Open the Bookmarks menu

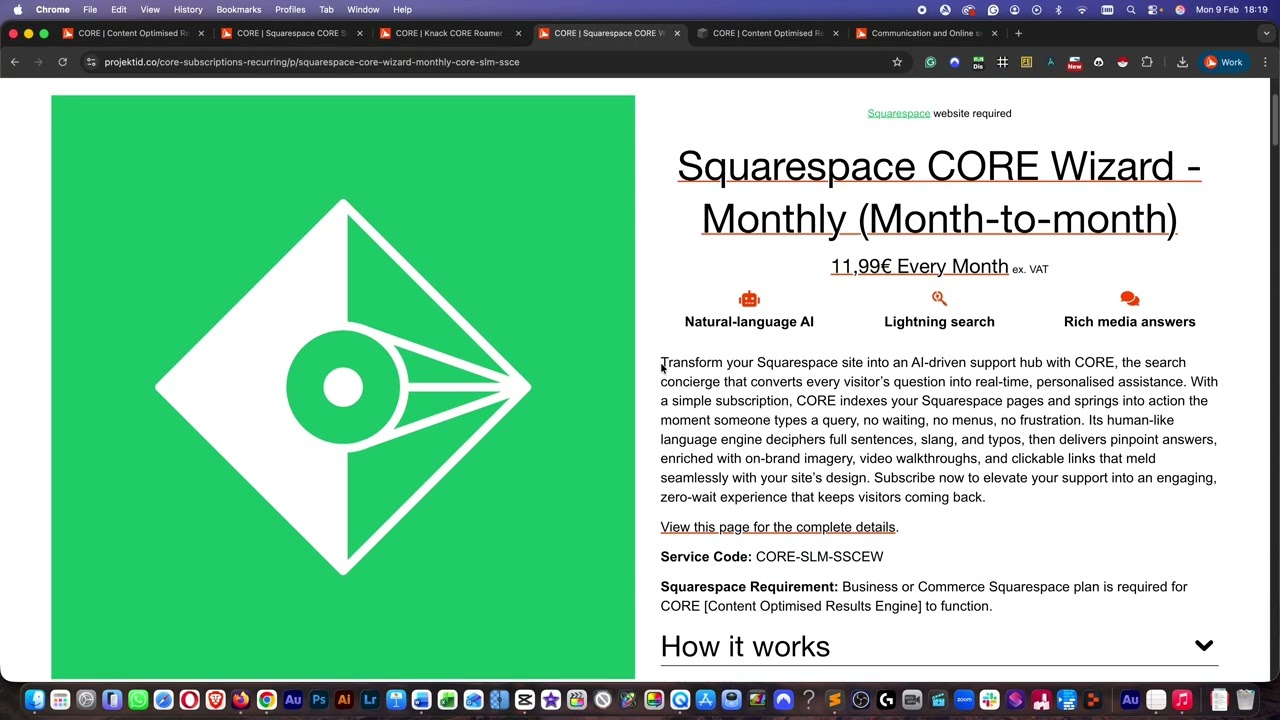coord(239,9)
